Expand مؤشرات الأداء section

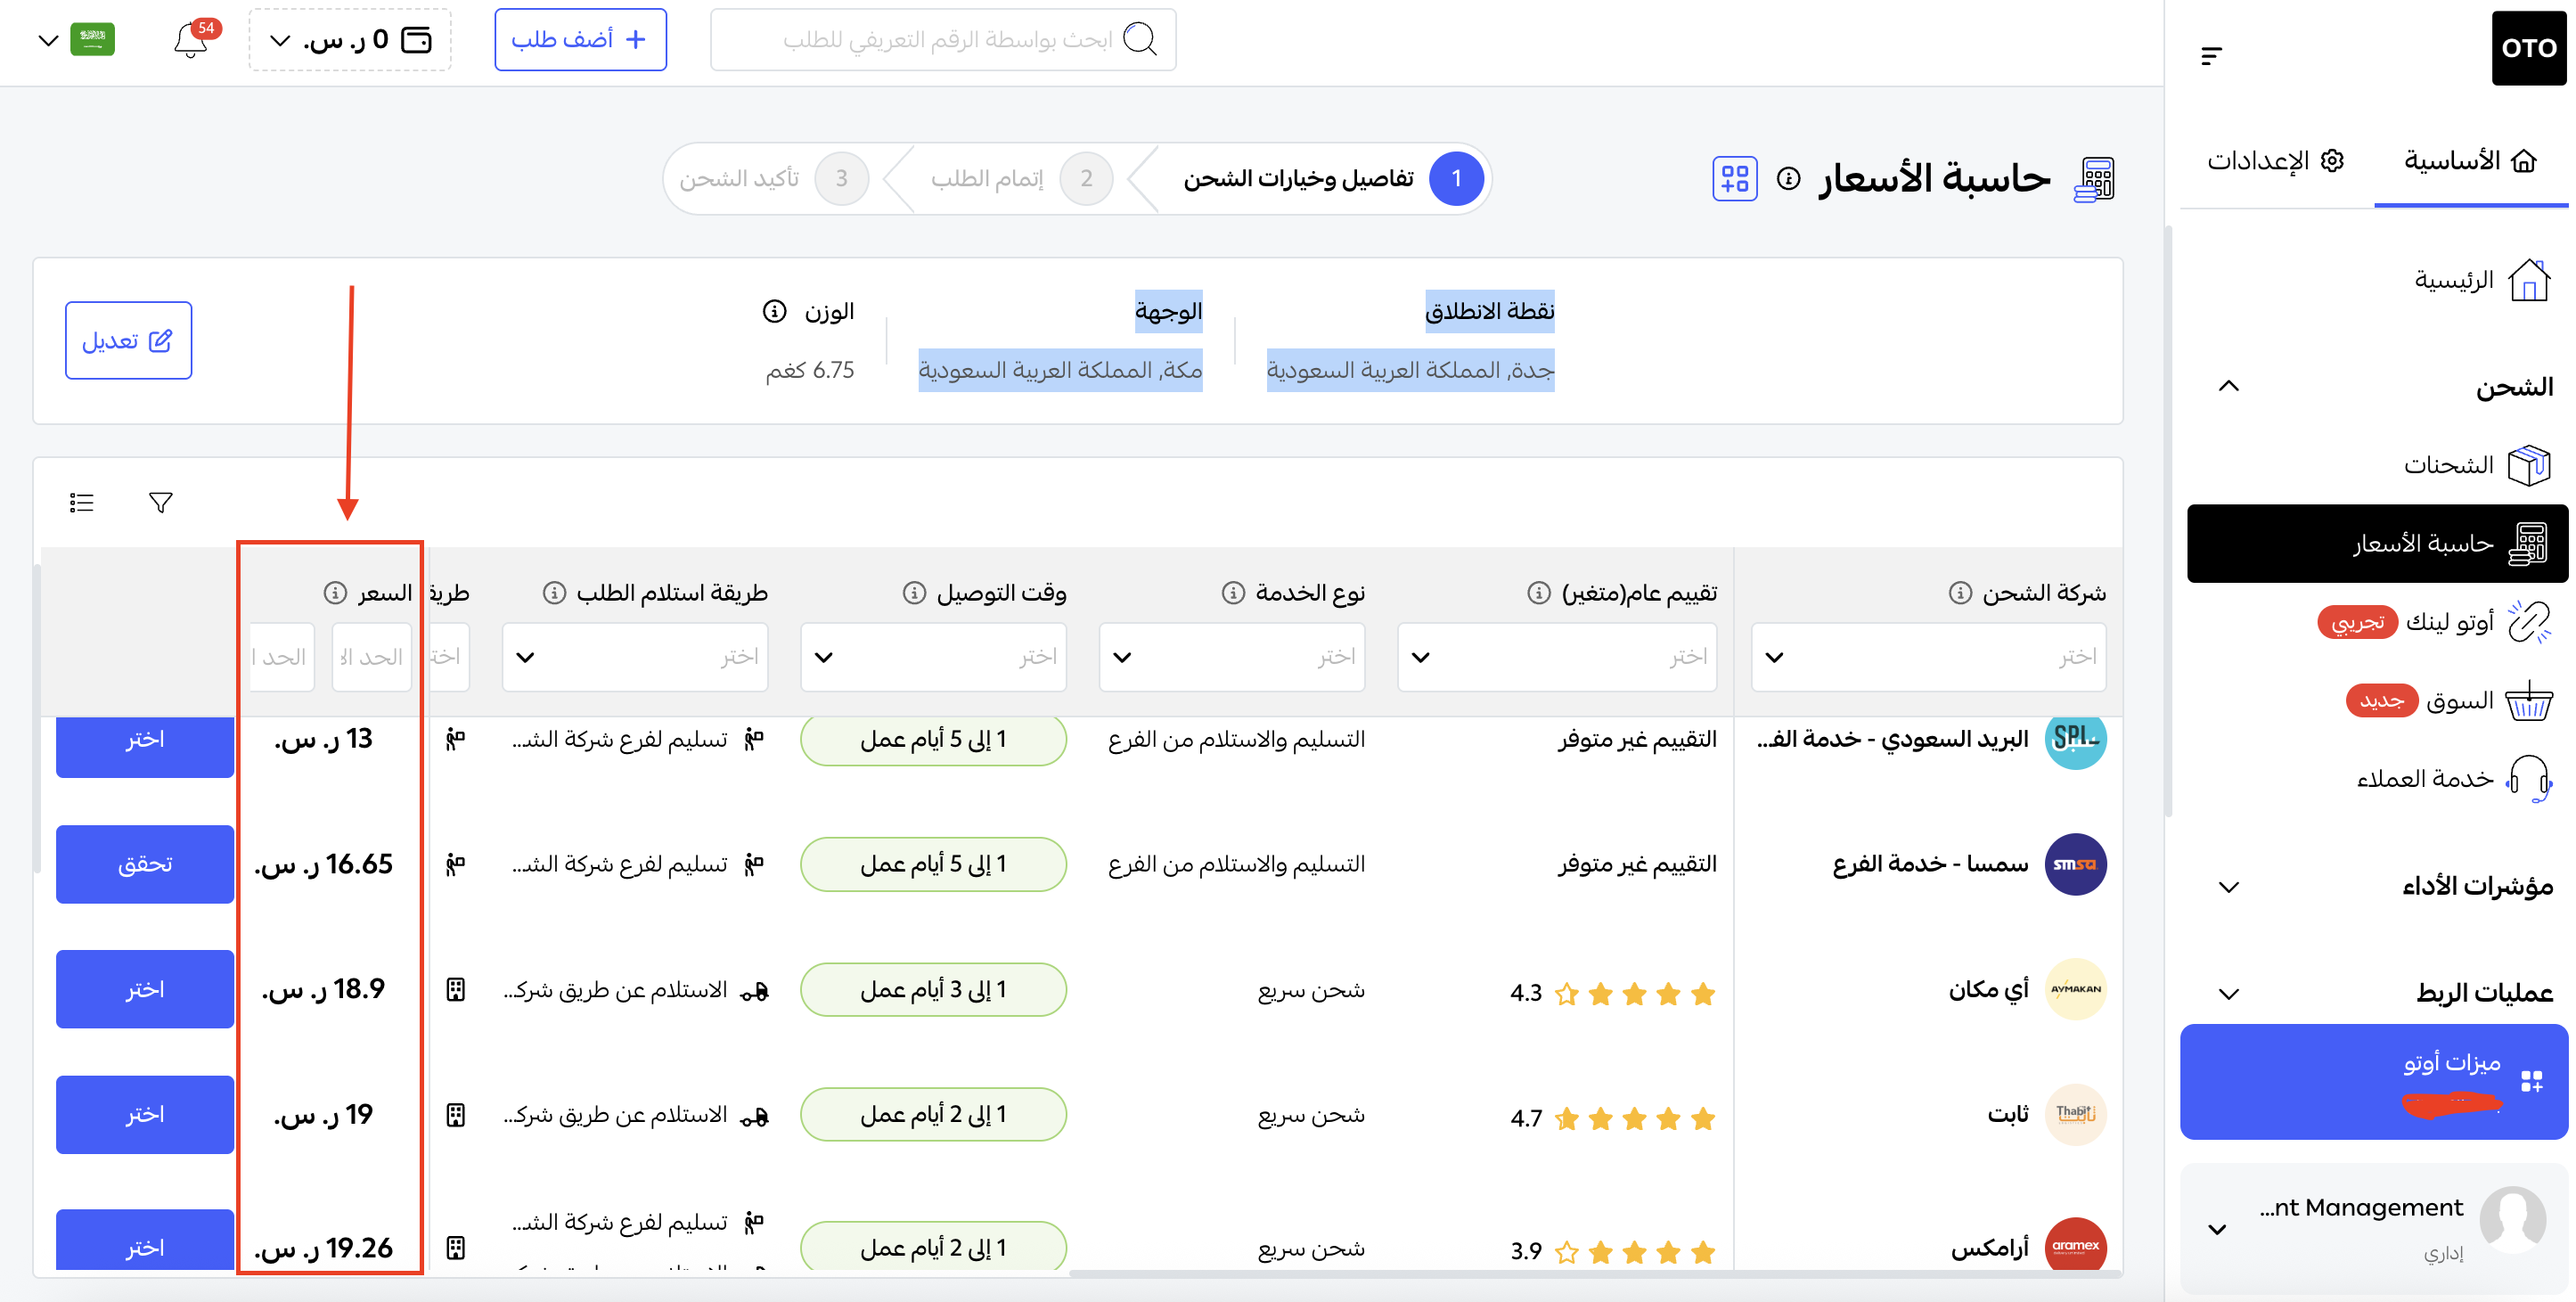[2229, 887]
